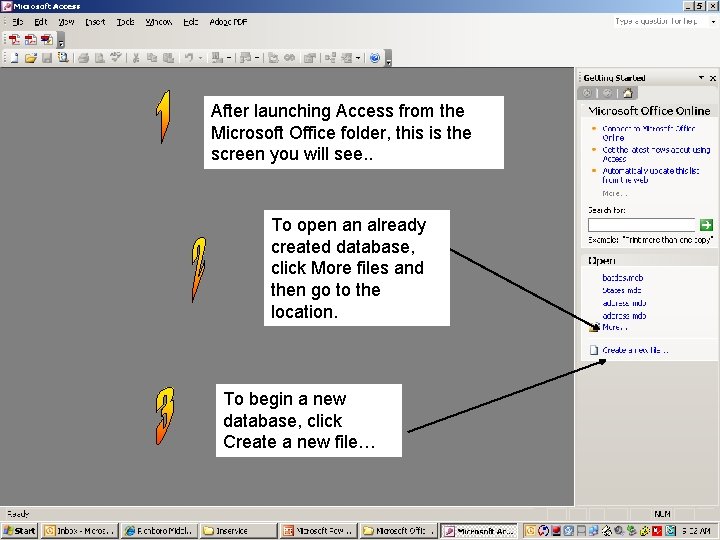Open the New Object dropdown arrow

[358, 58]
